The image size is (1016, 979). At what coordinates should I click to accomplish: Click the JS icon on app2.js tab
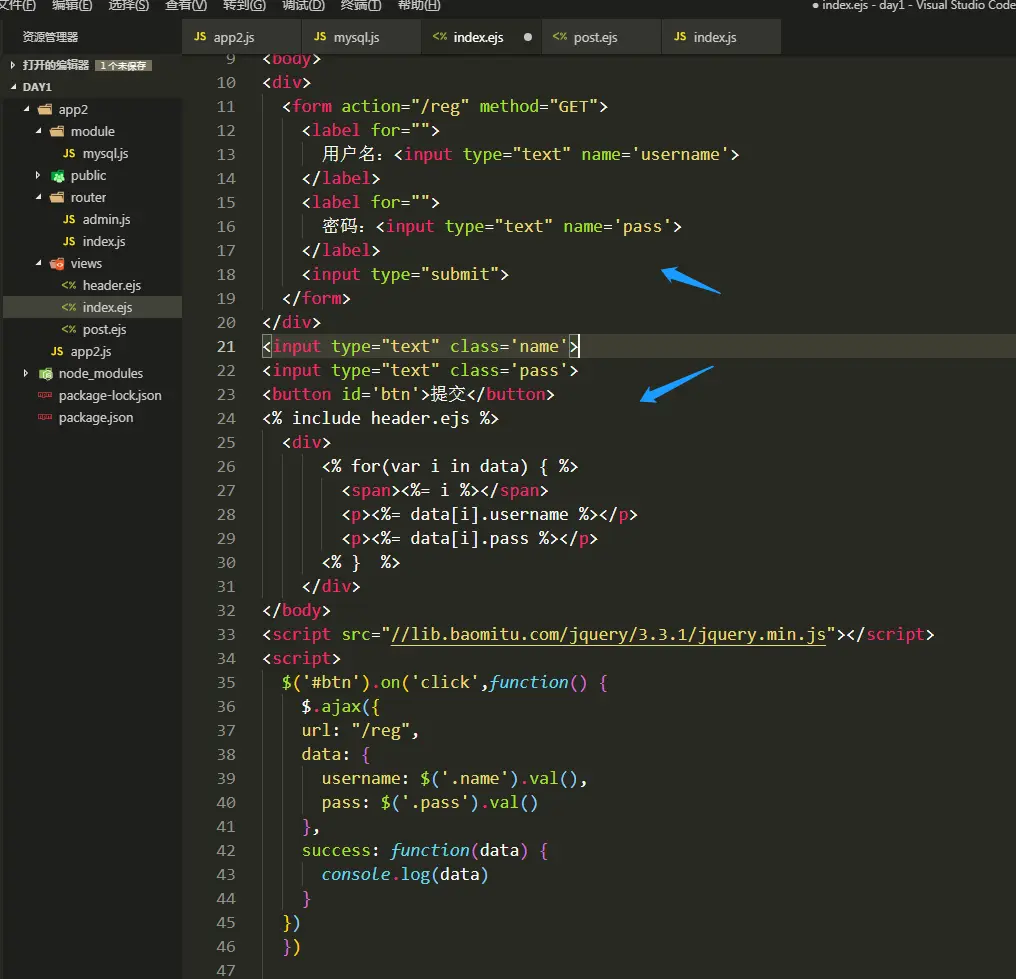pyautogui.click(x=200, y=36)
